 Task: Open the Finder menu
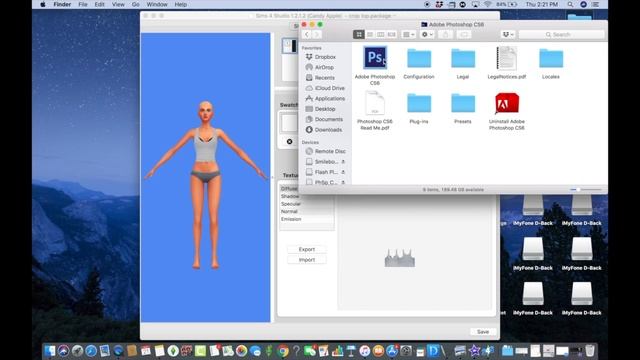point(62,4)
